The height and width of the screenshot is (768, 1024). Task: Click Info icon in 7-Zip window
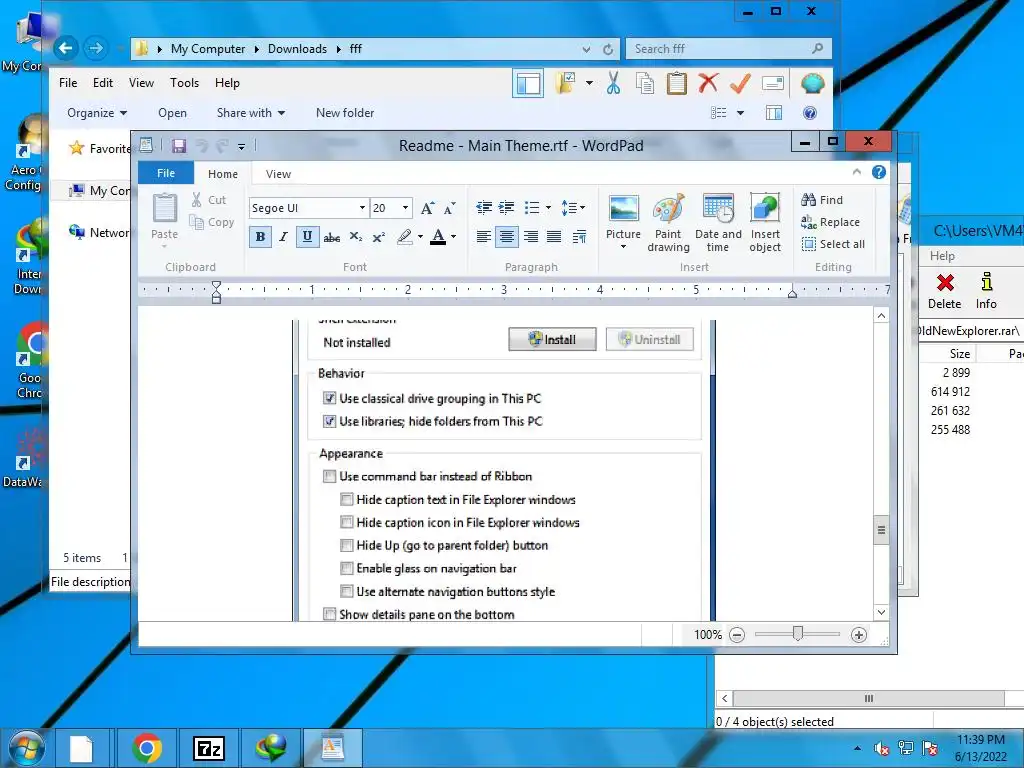click(986, 291)
